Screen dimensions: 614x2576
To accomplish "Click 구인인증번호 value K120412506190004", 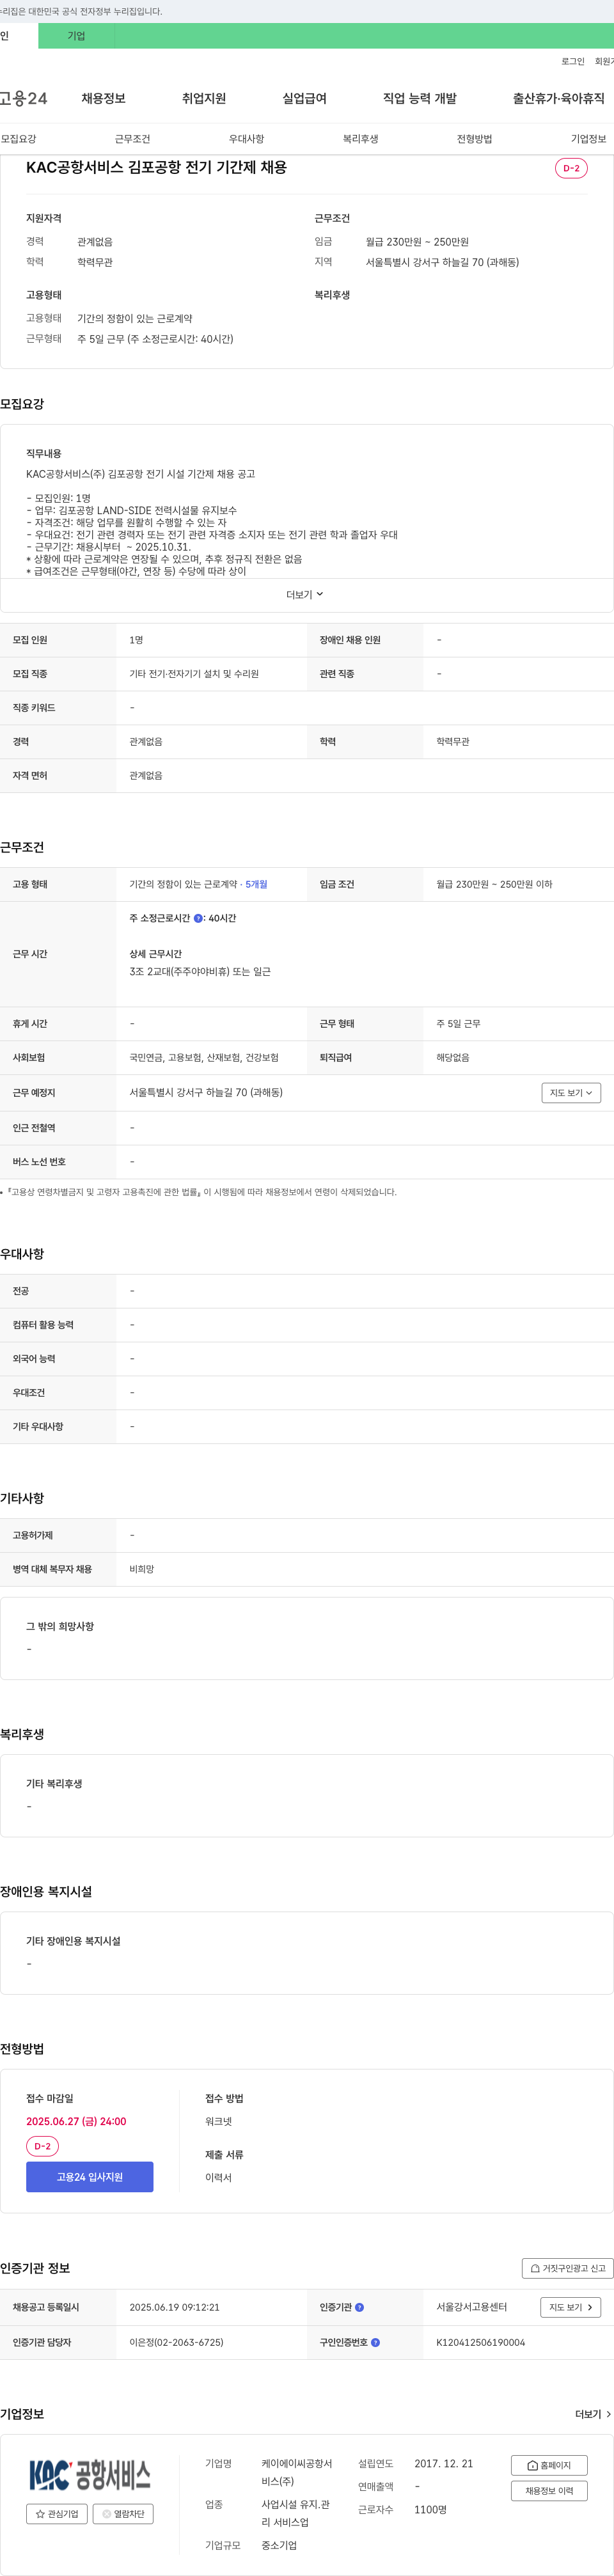I will tap(480, 2342).
